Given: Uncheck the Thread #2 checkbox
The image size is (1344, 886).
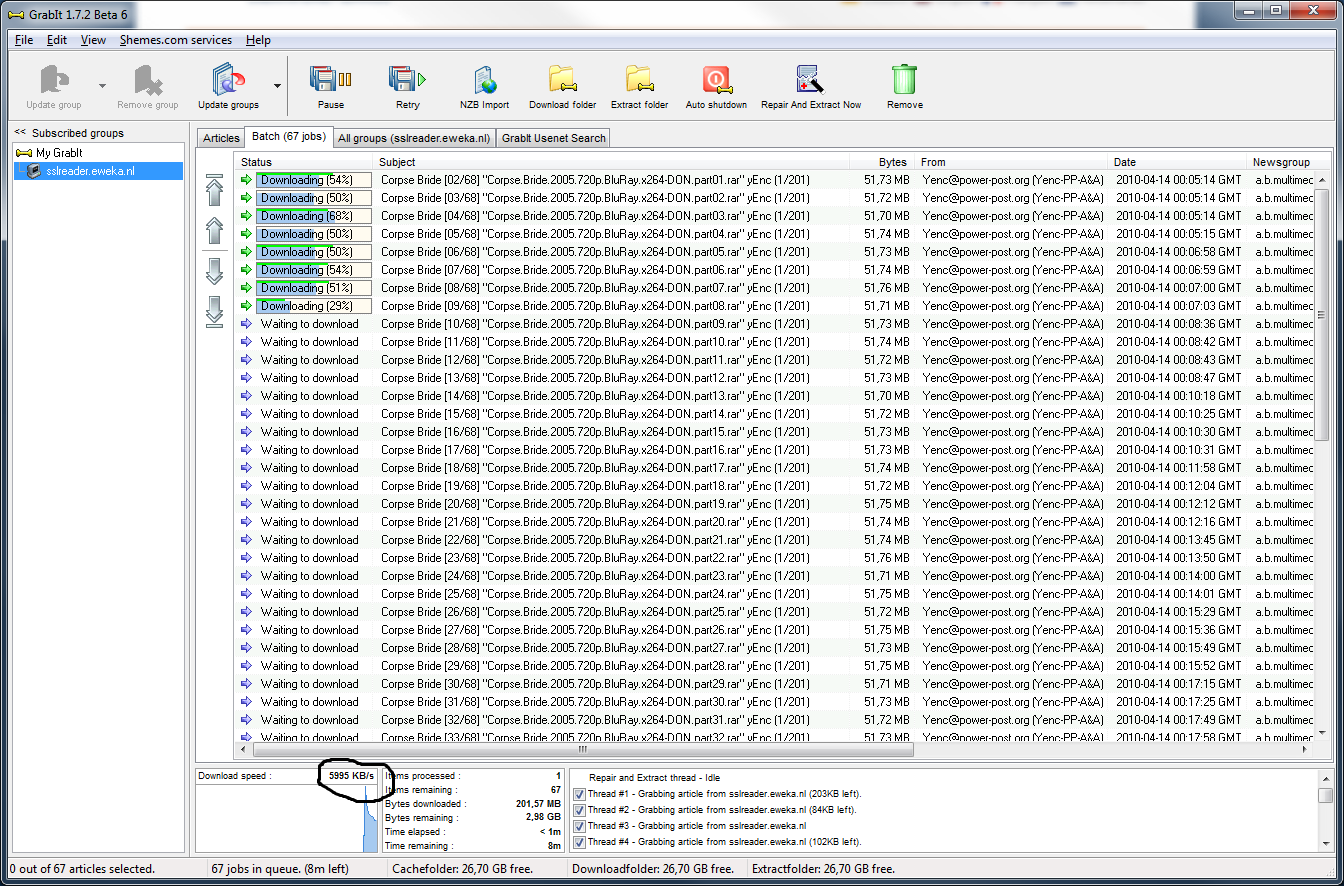Looking at the screenshot, I should point(580,810).
